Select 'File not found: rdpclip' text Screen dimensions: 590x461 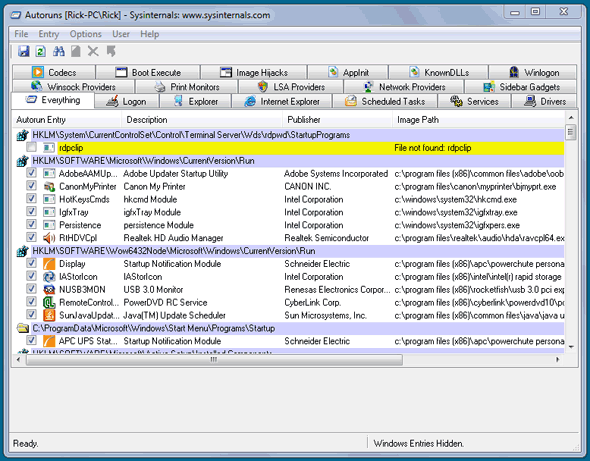tap(432, 148)
